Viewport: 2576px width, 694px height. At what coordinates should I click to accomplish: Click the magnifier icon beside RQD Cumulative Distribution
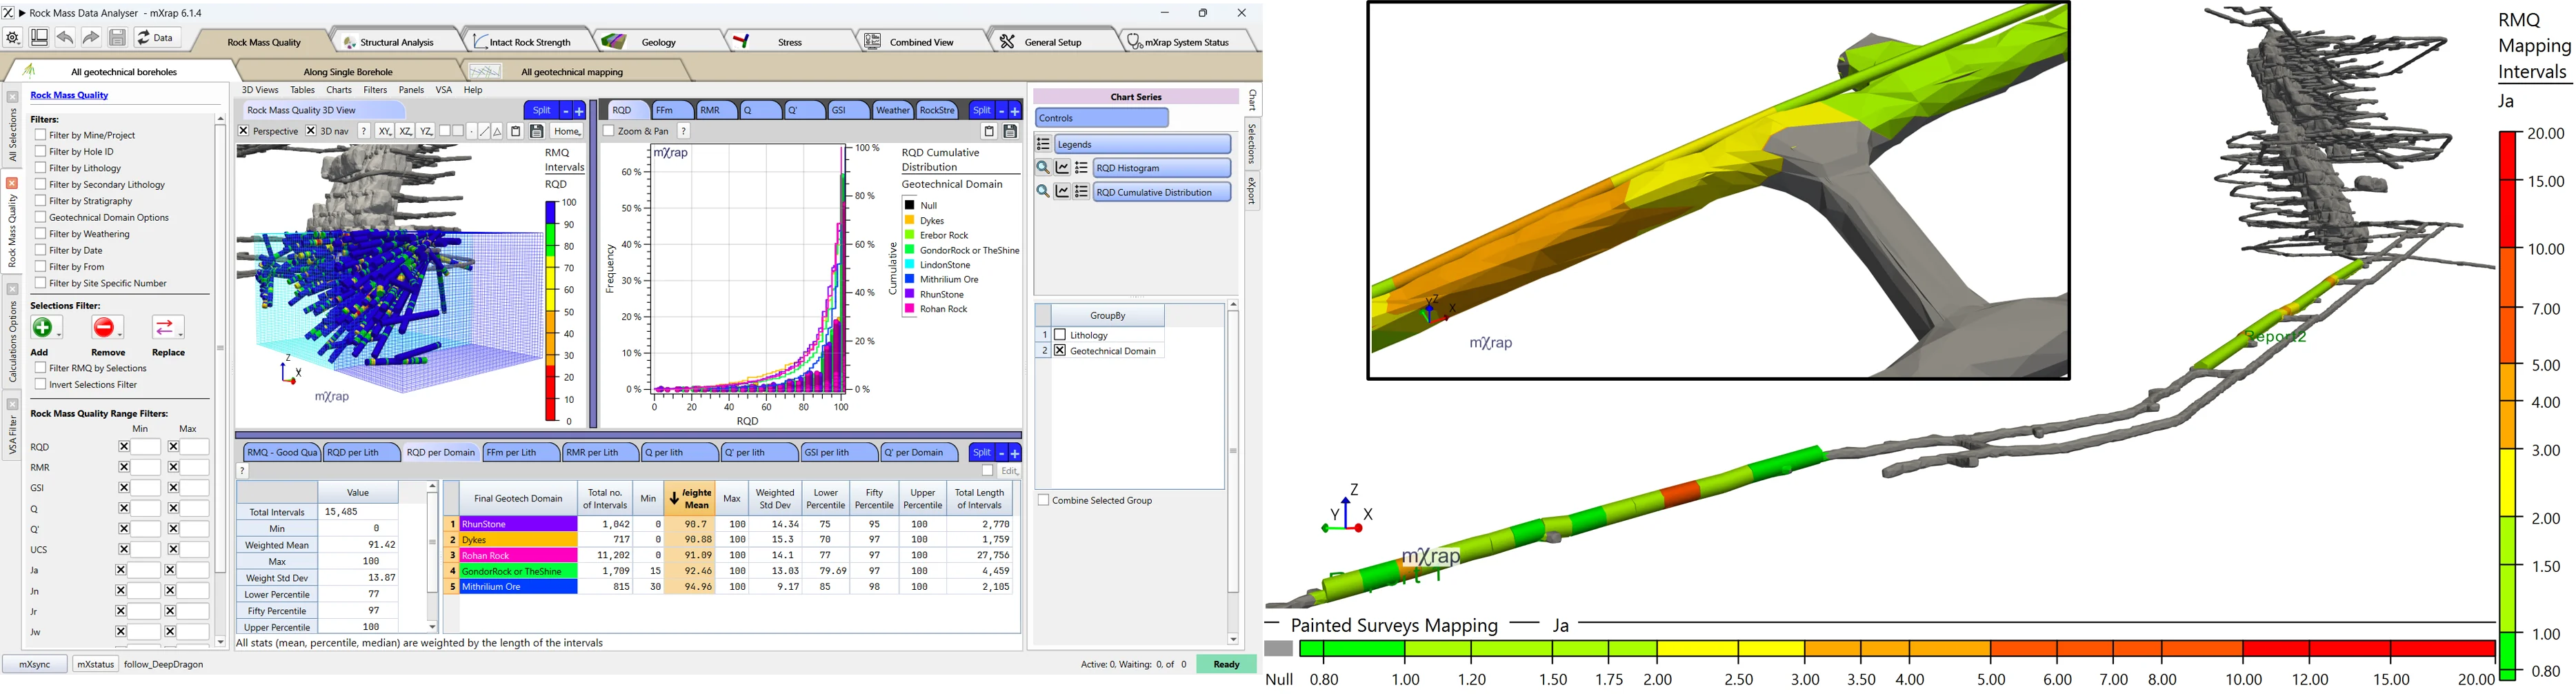tap(1043, 192)
